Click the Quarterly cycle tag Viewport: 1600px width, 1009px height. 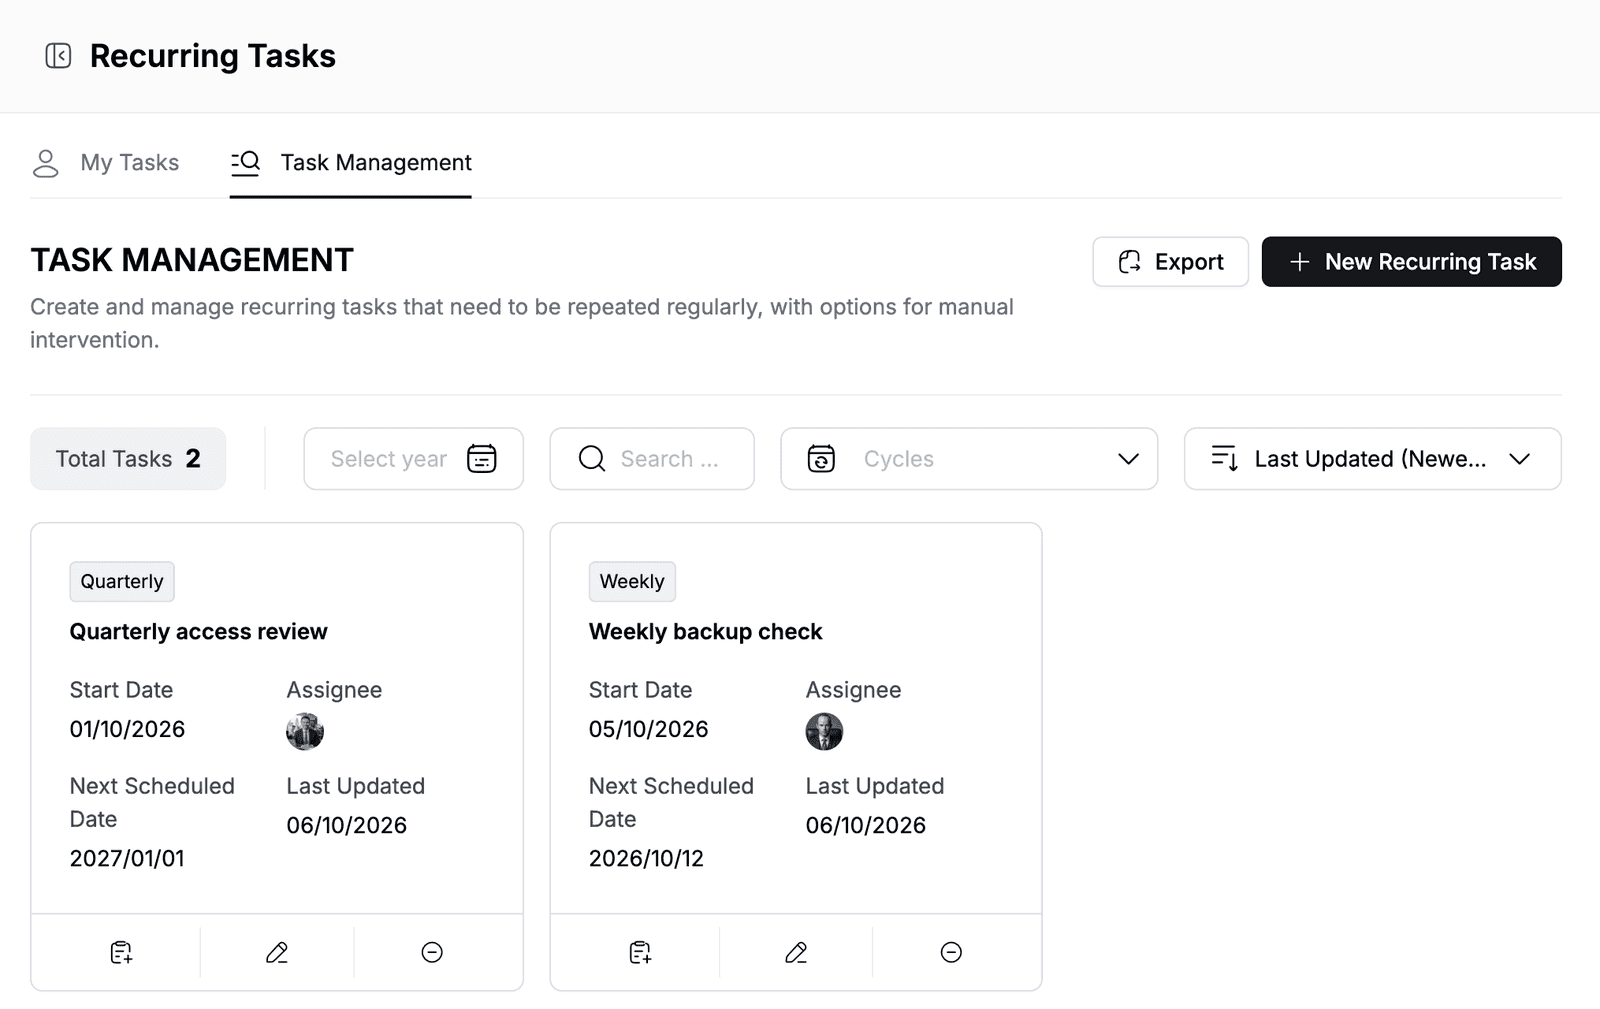pyautogui.click(x=122, y=582)
